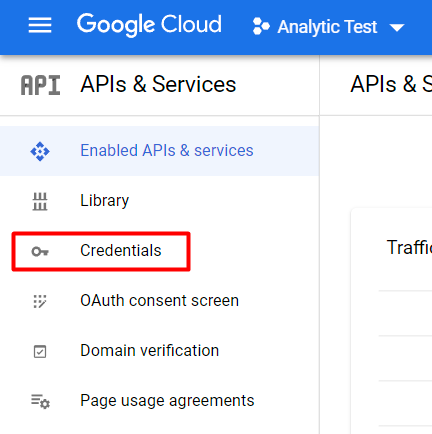Open the Analytic Test project selector
Screen dimensions: 432x434
328,27
